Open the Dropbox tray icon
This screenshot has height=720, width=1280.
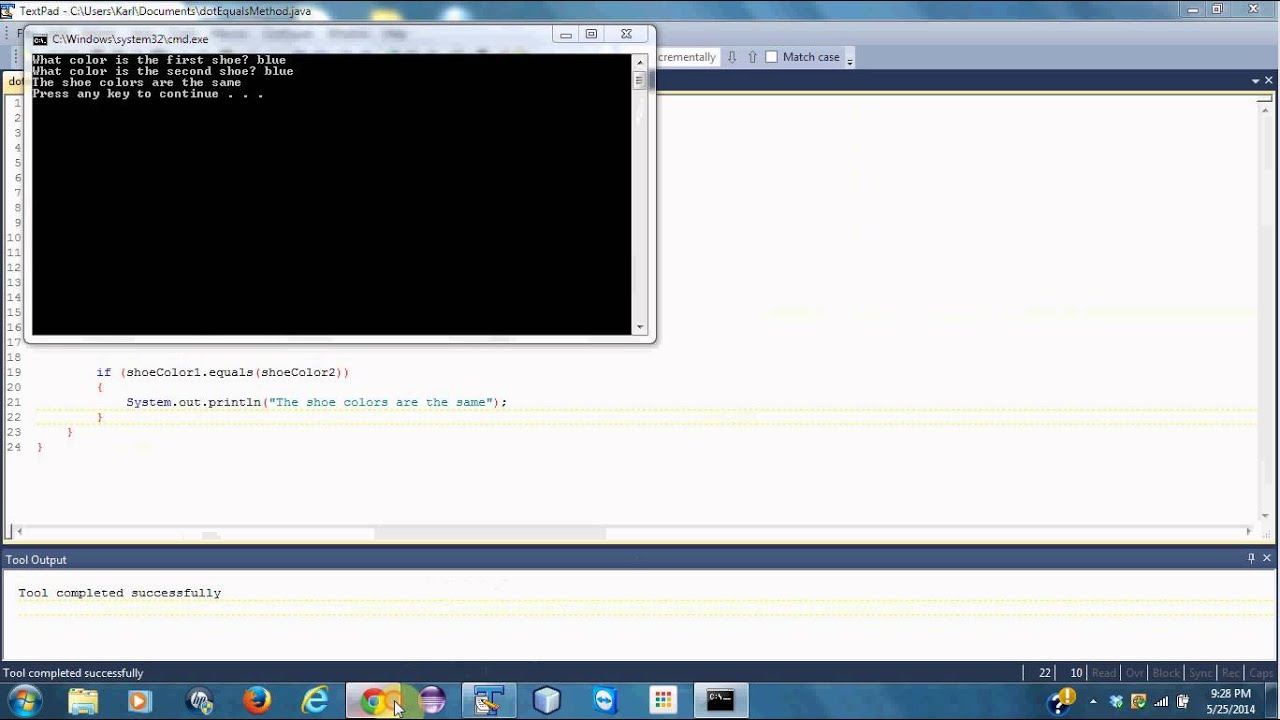(x=1117, y=702)
